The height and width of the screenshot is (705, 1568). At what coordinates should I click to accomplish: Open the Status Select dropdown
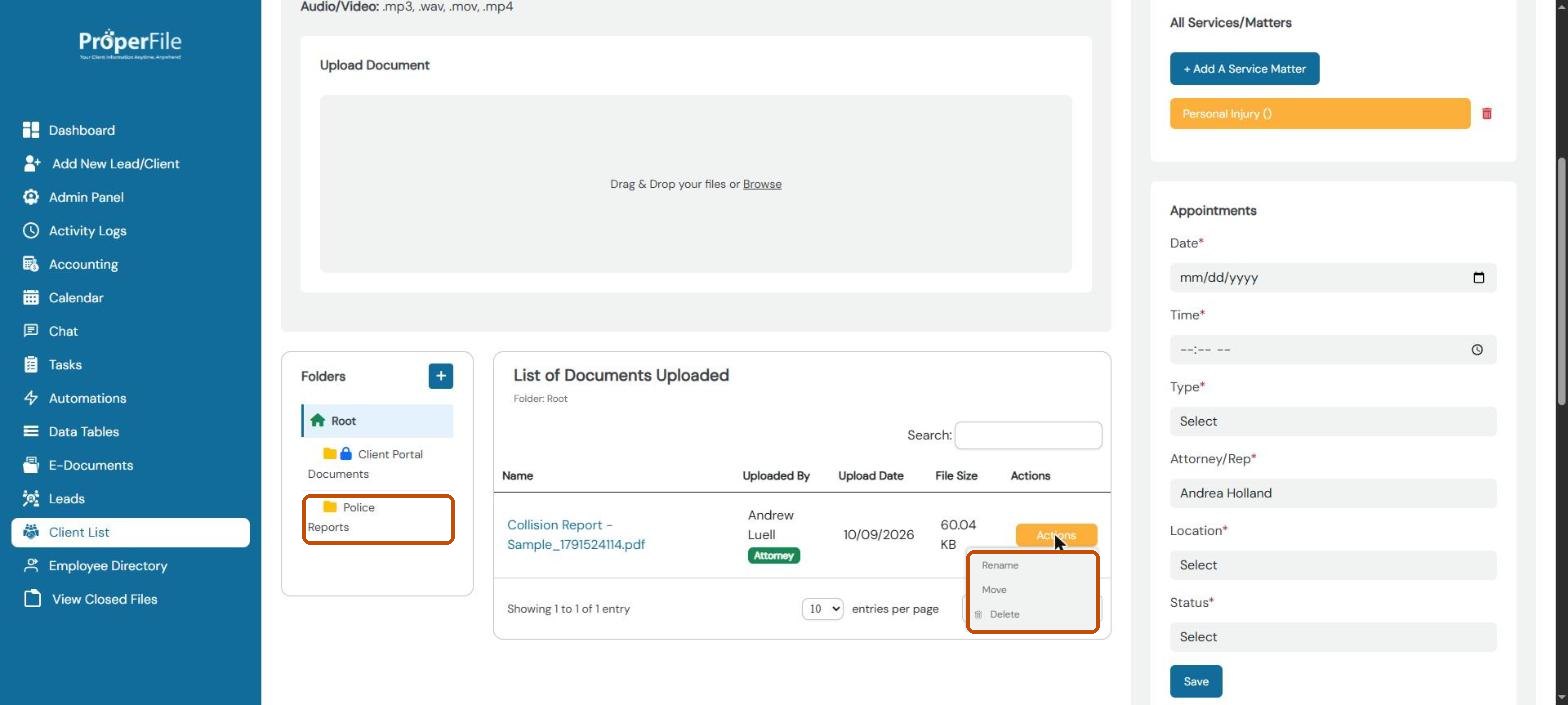tap(1333, 637)
